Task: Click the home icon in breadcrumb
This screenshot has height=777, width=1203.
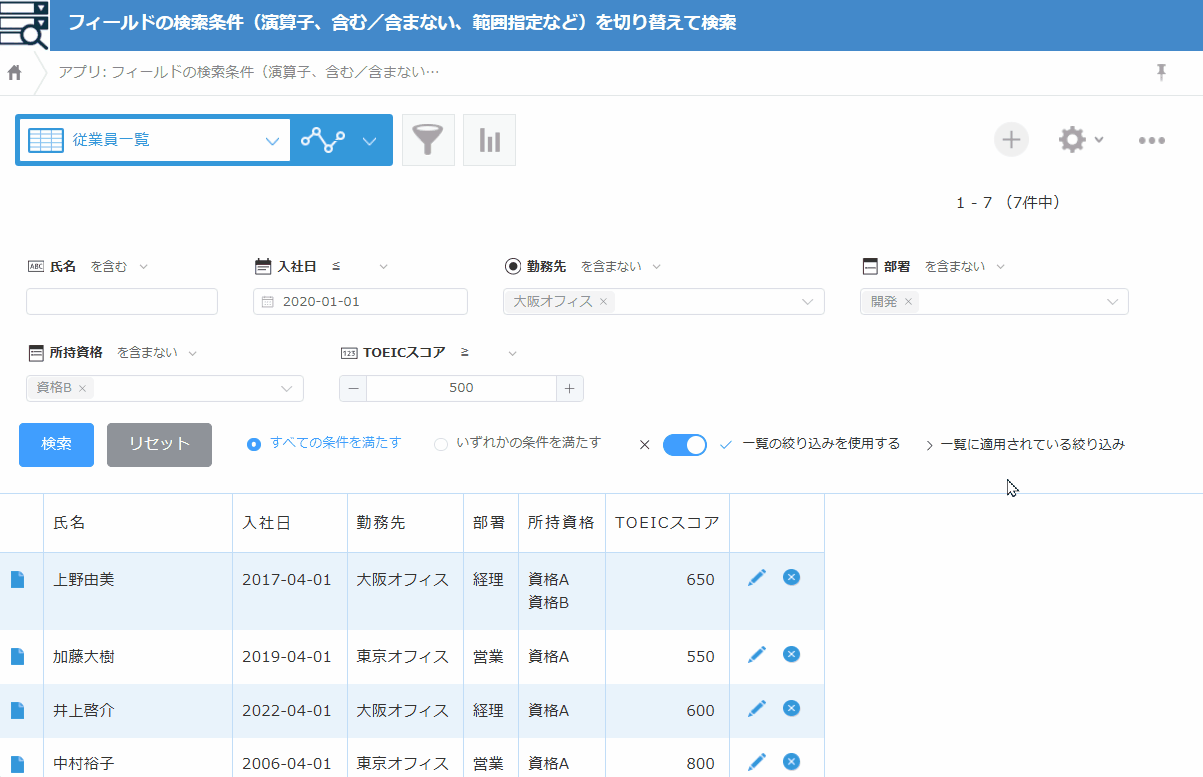Action: pyautogui.click(x=14, y=73)
